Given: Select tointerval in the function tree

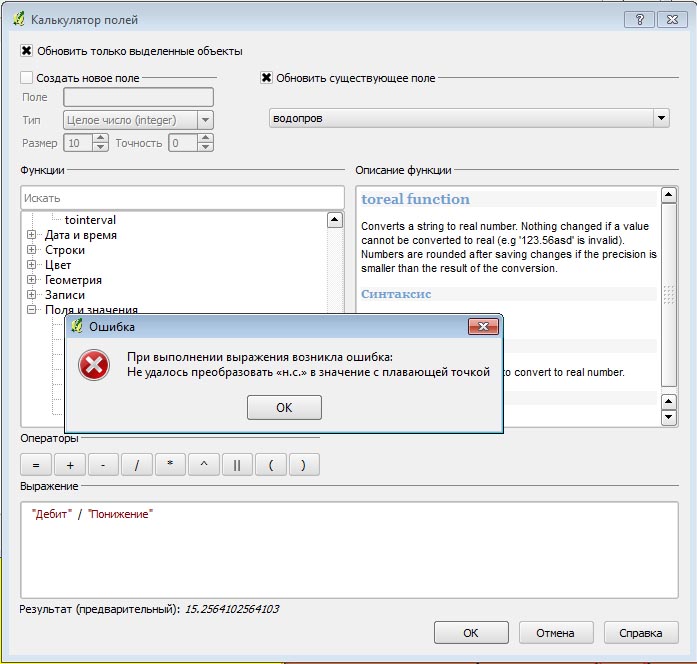Looking at the screenshot, I should point(90,220).
